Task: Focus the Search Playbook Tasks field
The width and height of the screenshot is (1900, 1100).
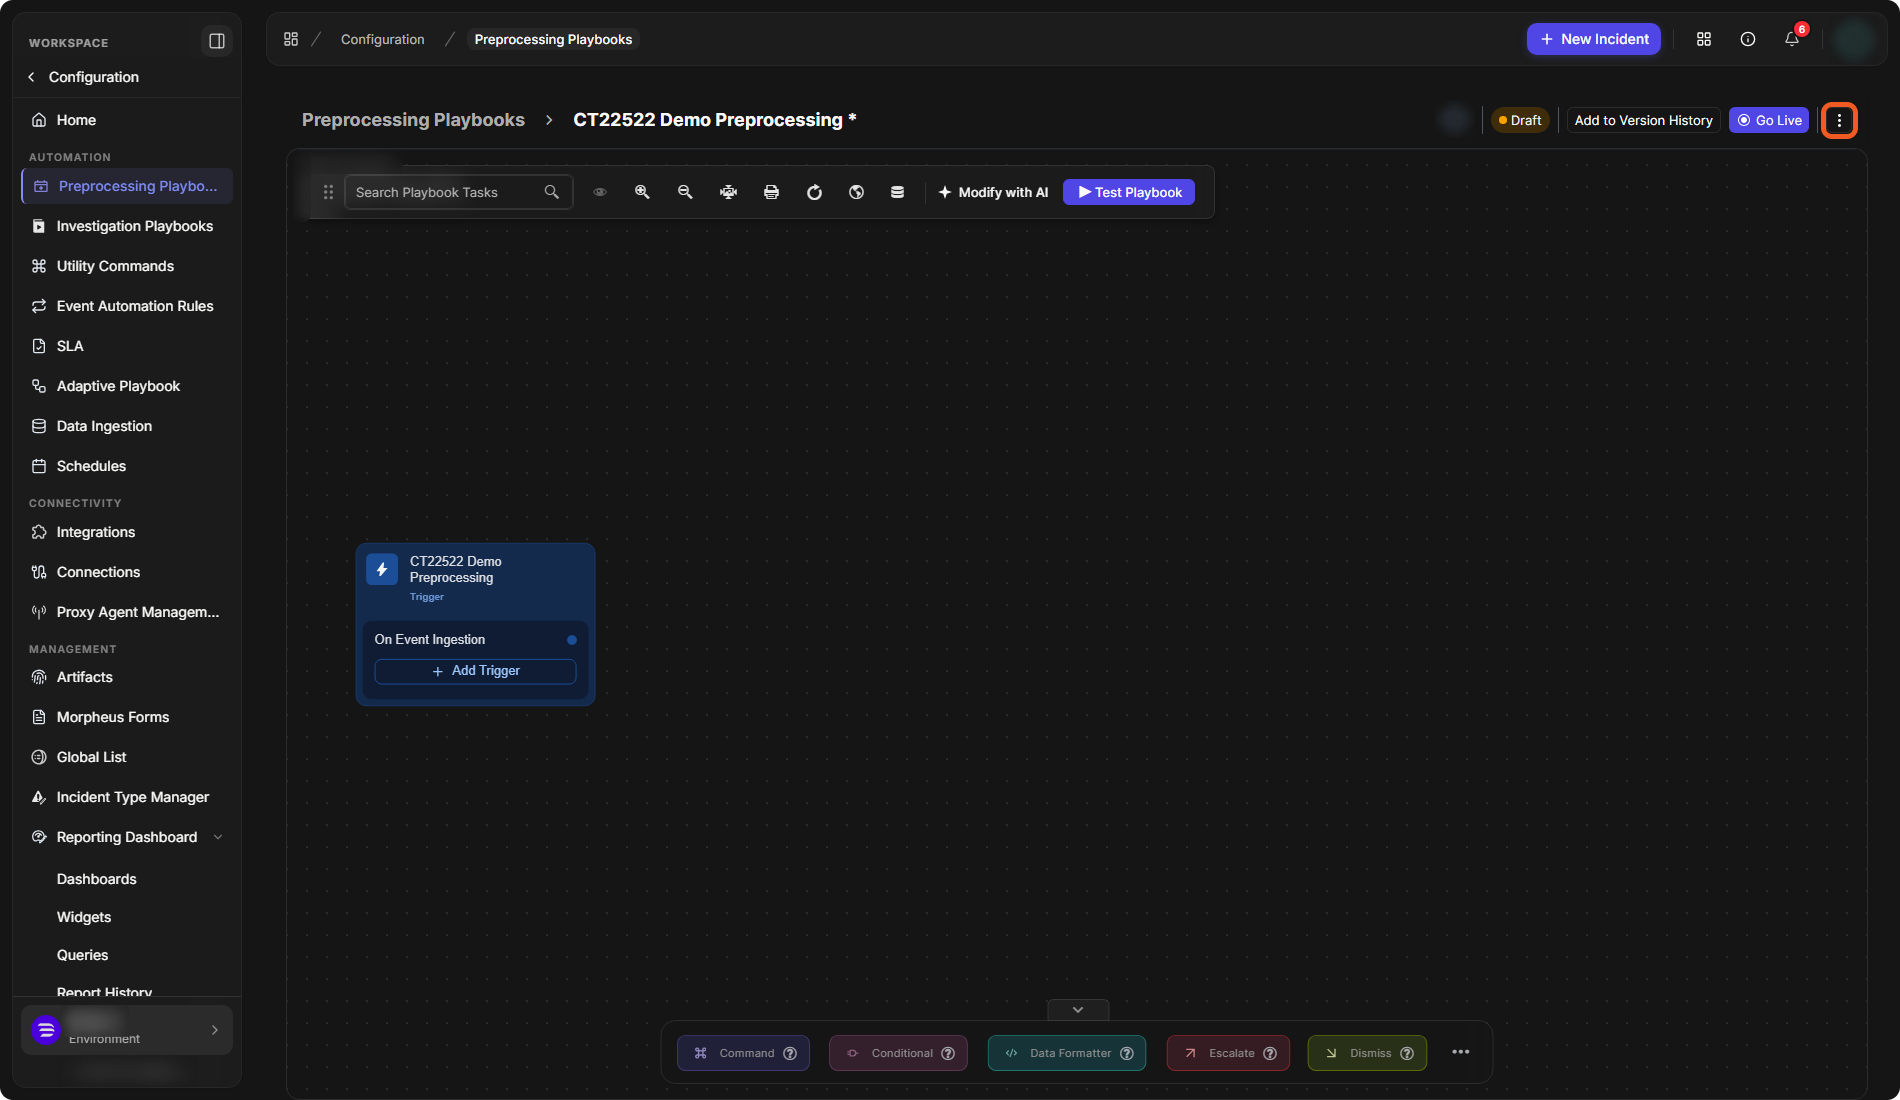Action: pos(458,192)
